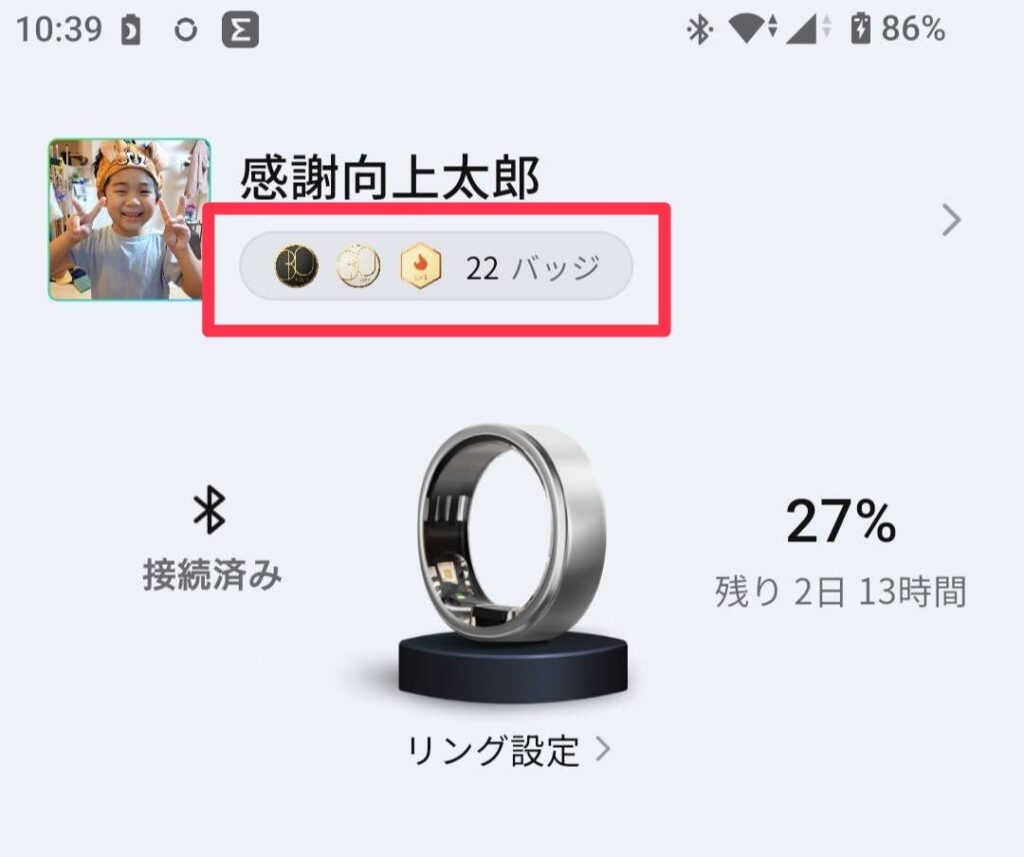This screenshot has width=1024, height=857.
Task: Tap the user profile photo
Action: point(129,219)
